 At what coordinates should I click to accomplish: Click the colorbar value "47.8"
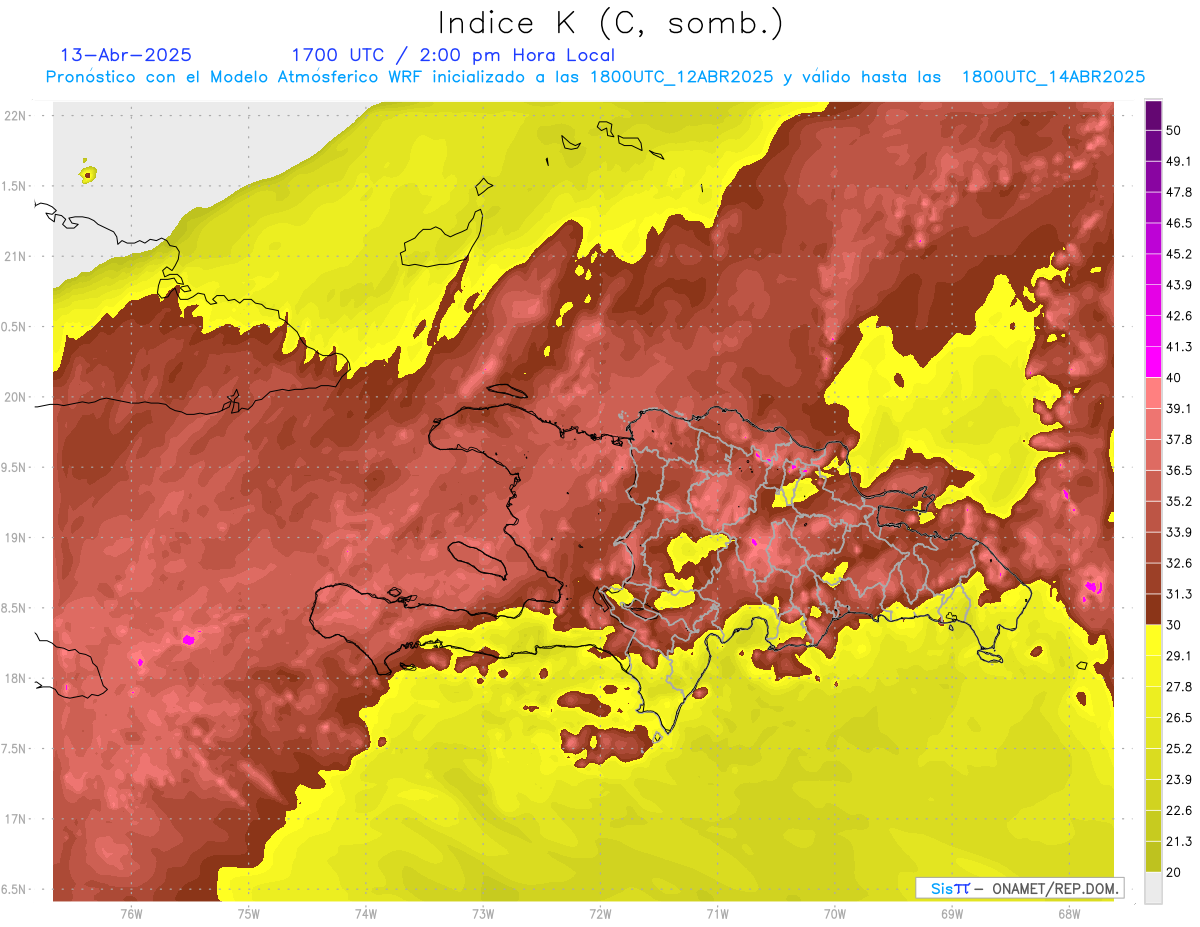pos(1179,192)
